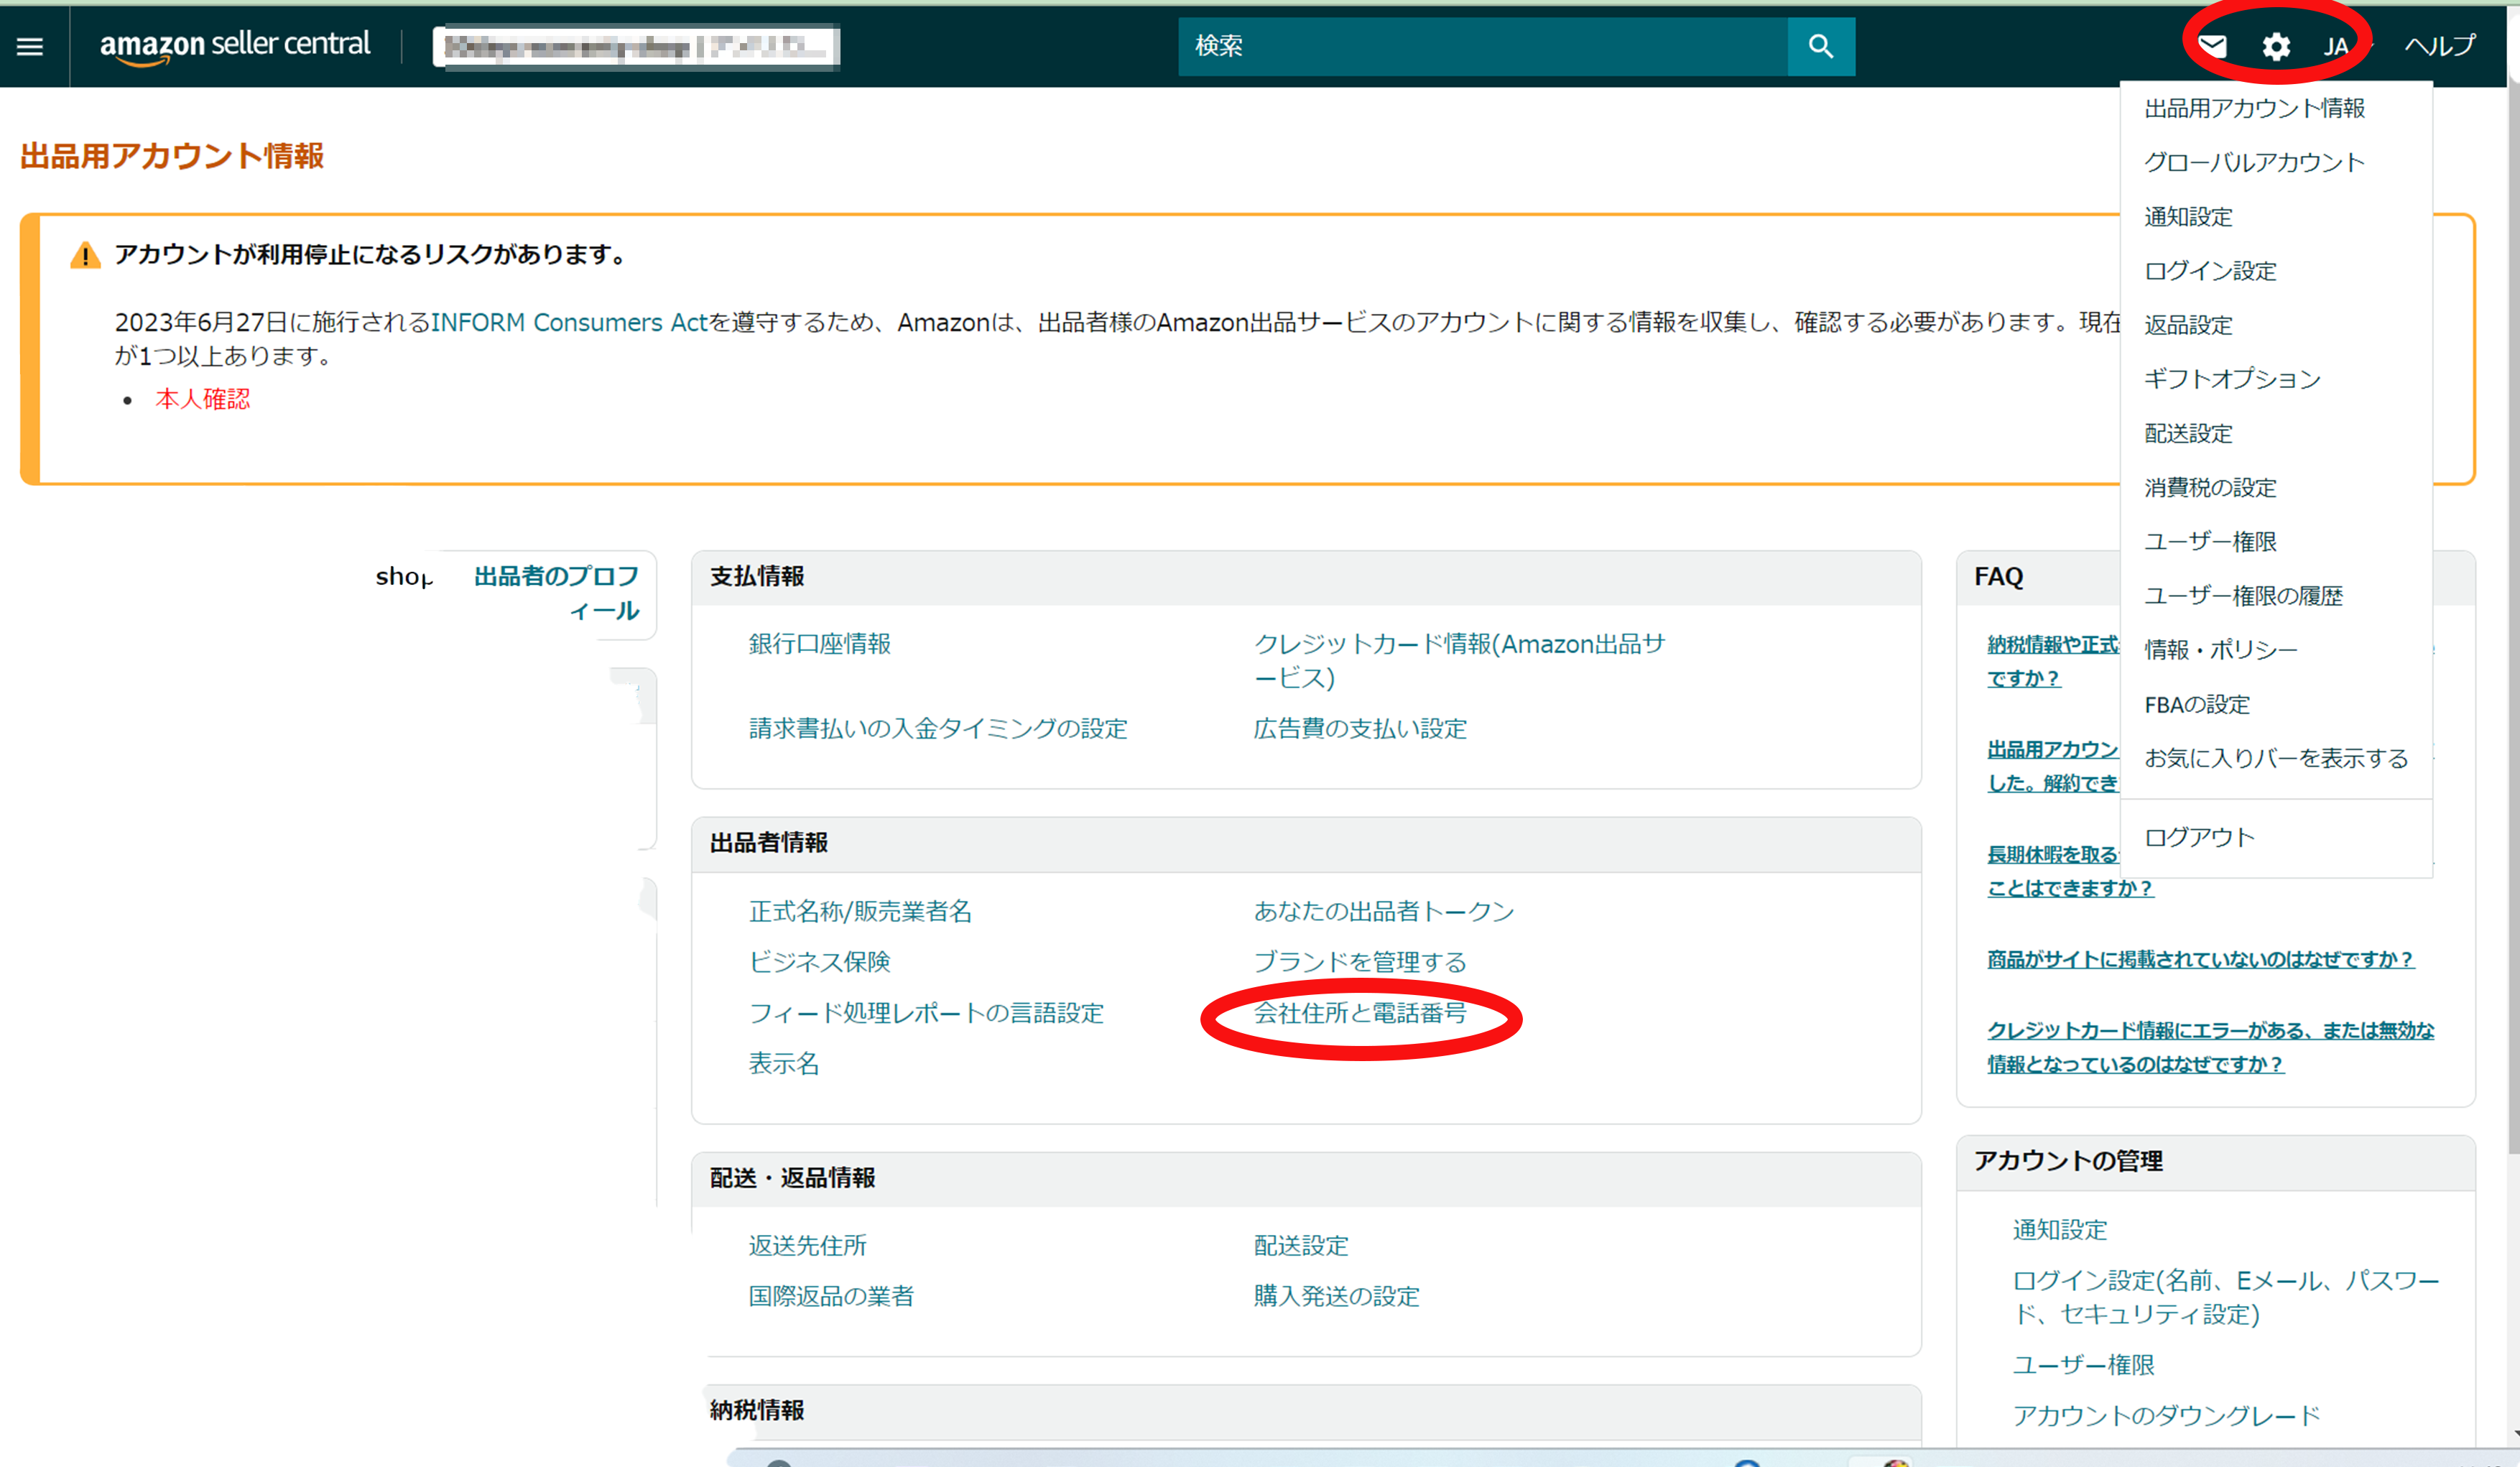Open 広告費の支払い設定 link
Screen dimensions: 2520x1467
pos(1360,729)
